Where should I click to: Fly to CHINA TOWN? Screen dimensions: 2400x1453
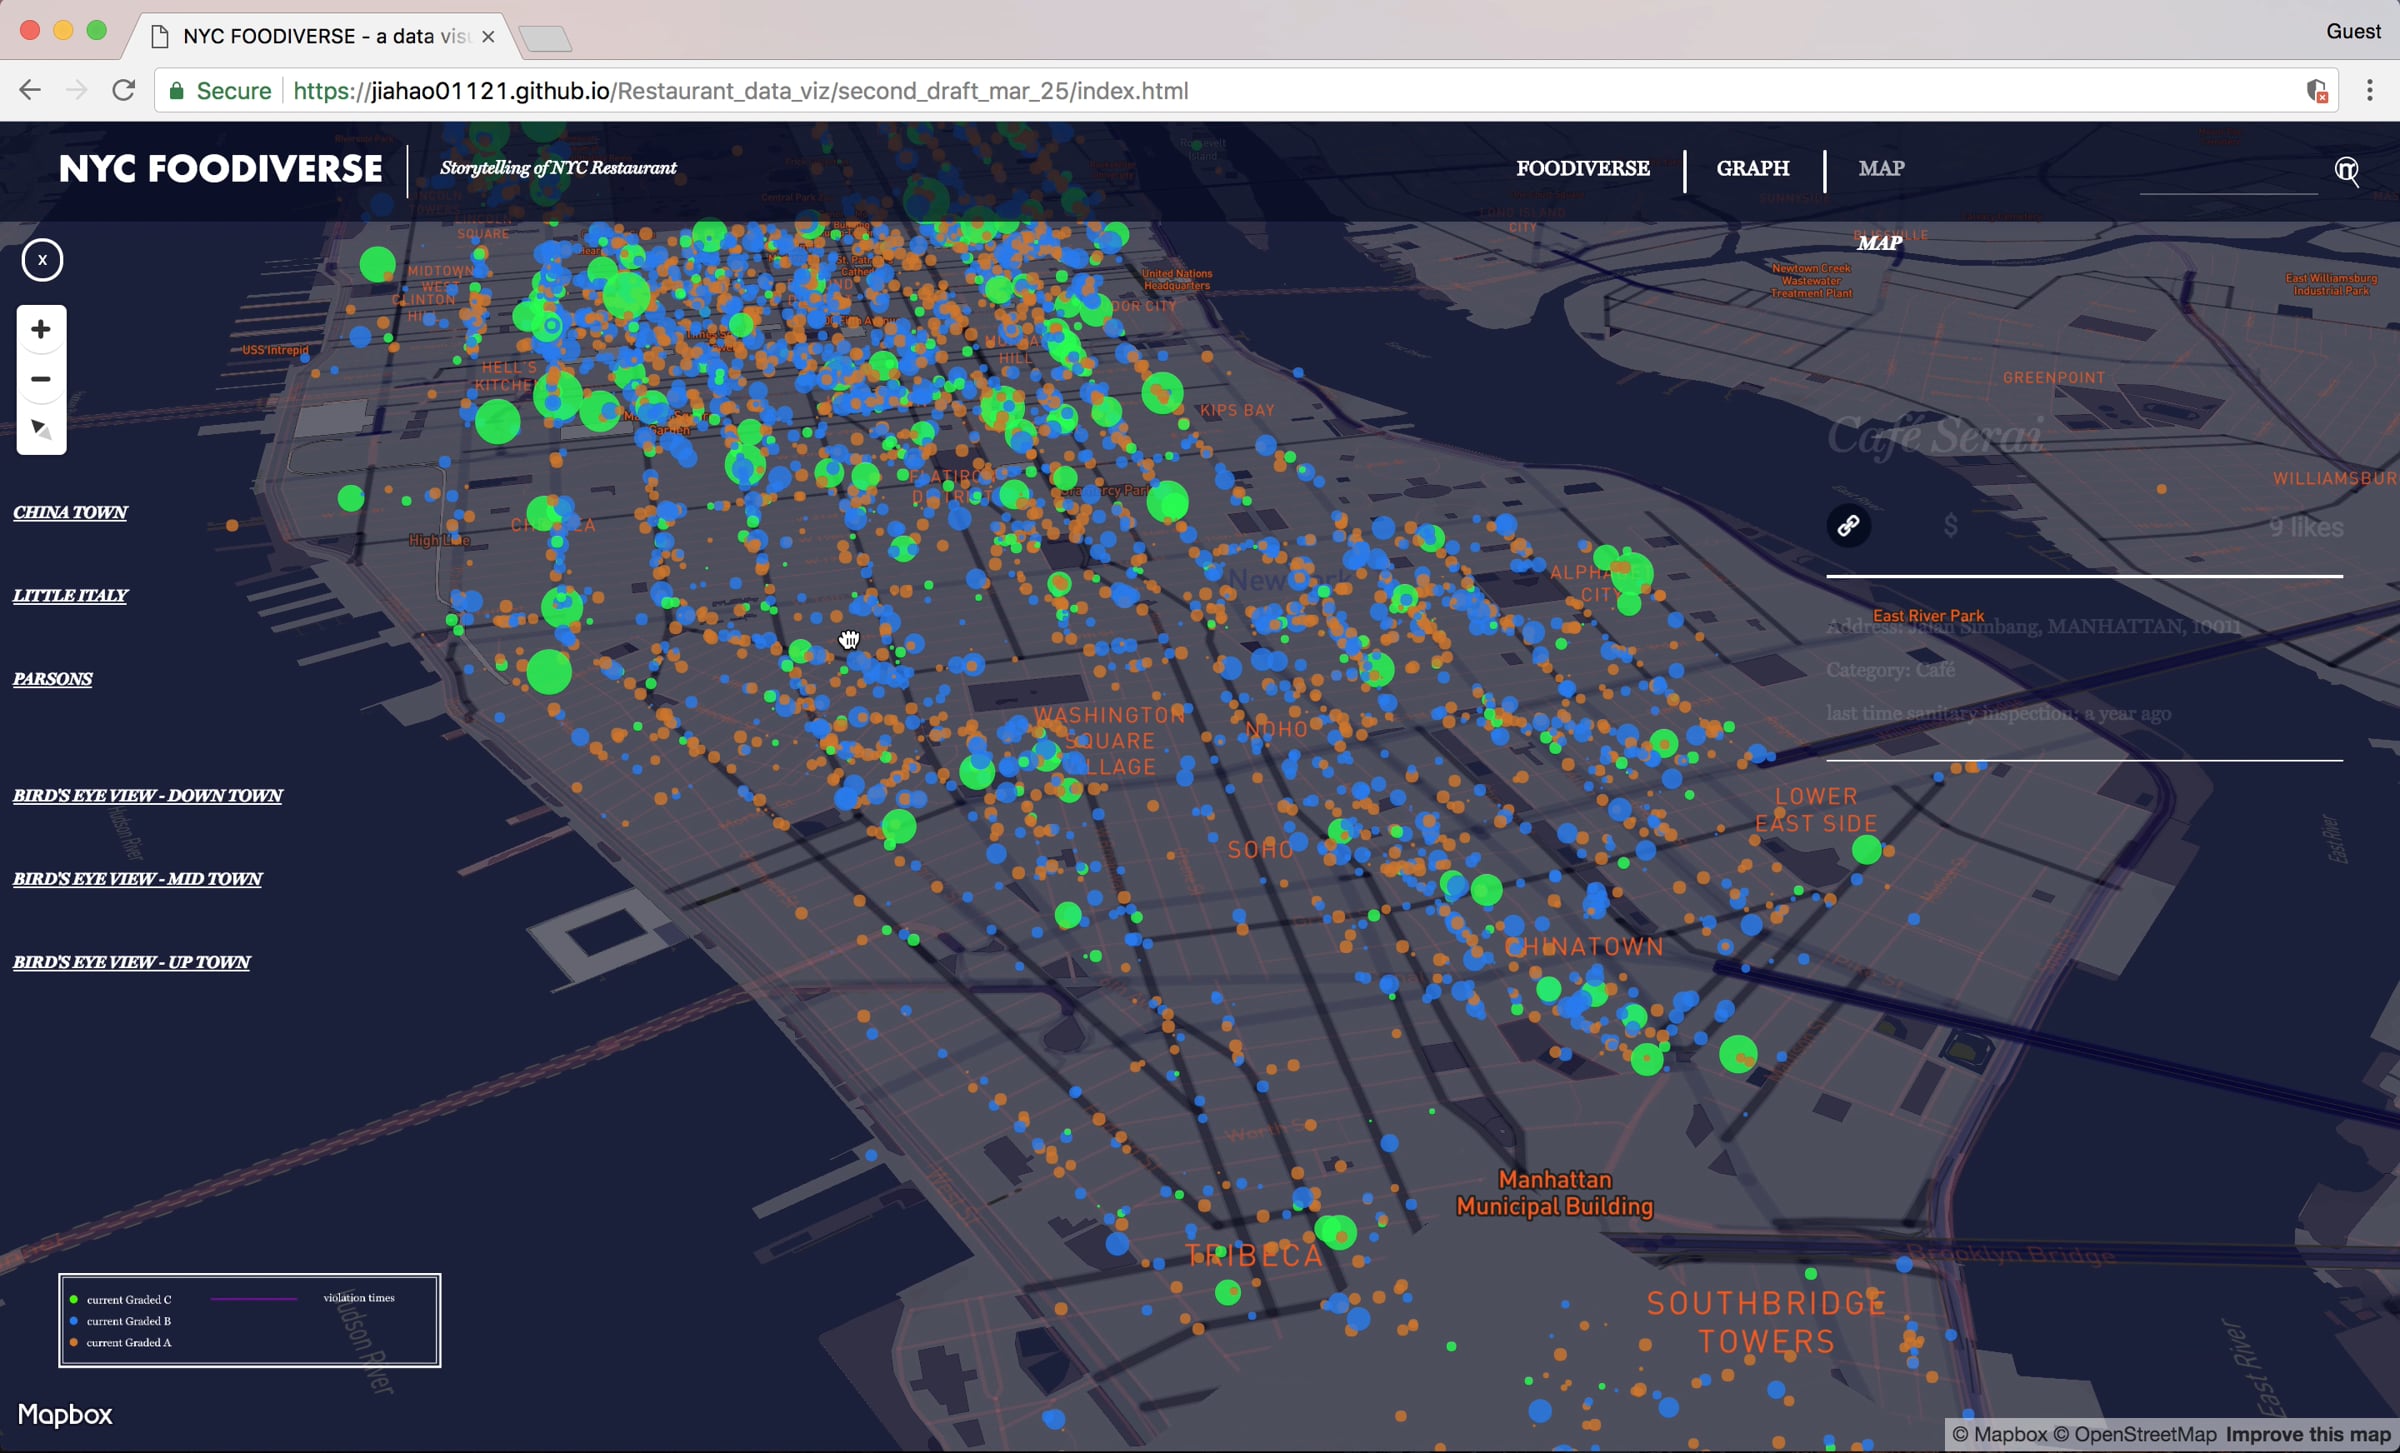click(x=70, y=512)
